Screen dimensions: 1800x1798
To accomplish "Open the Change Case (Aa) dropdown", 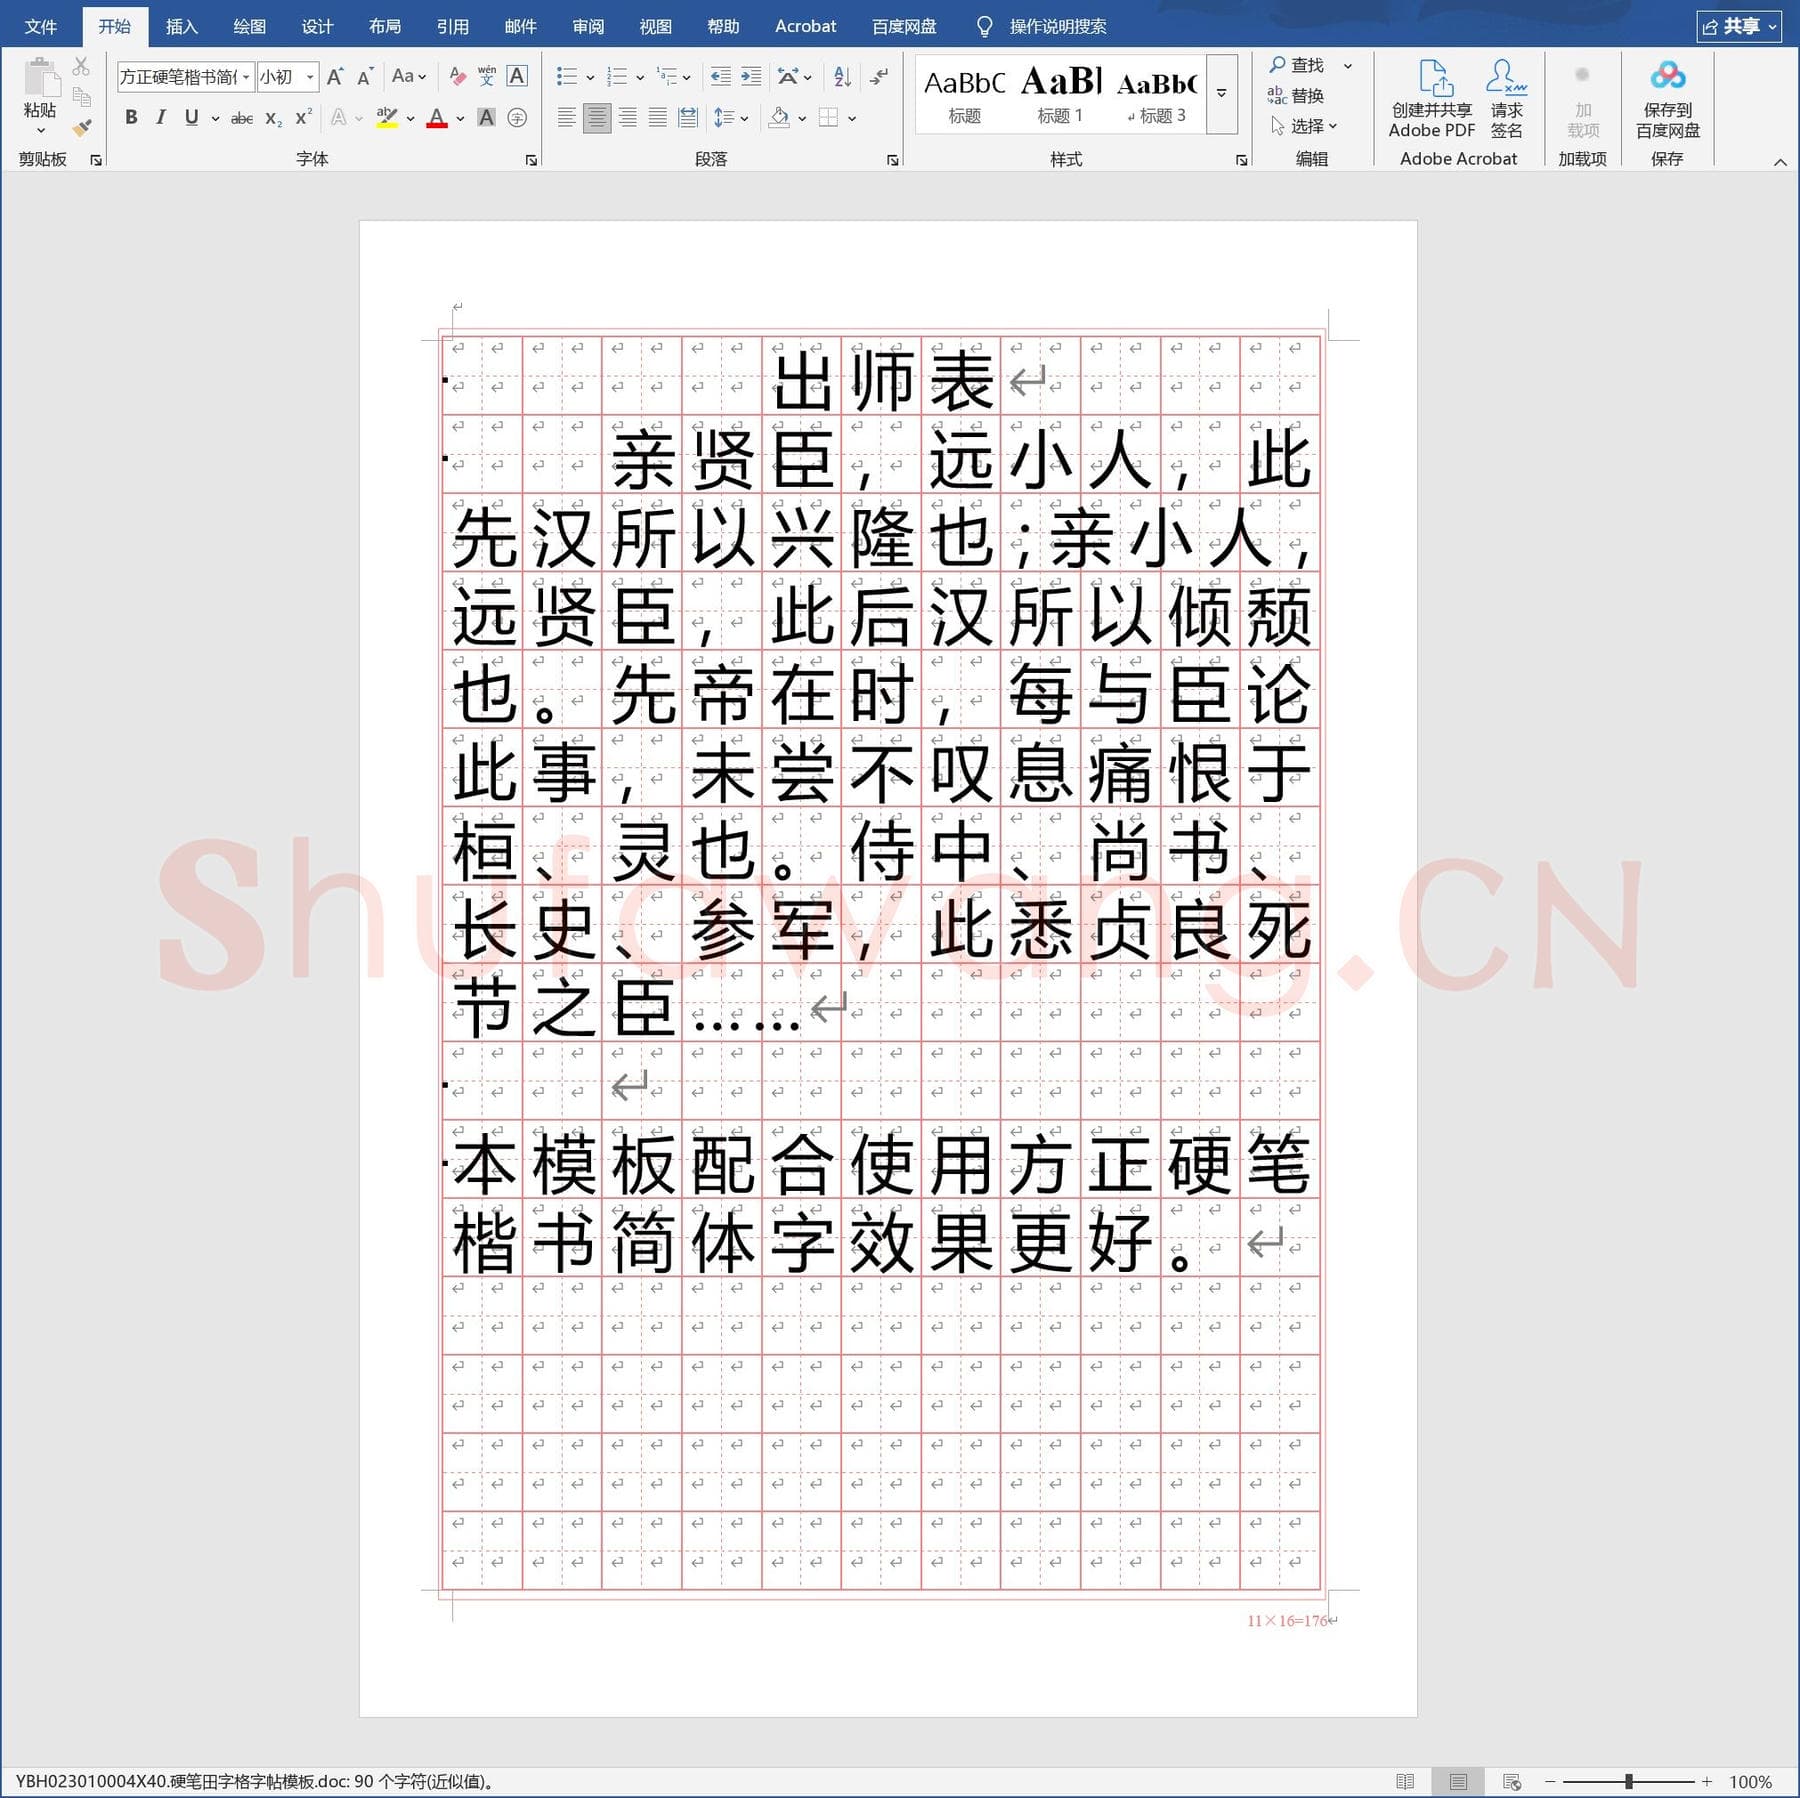I will point(409,76).
